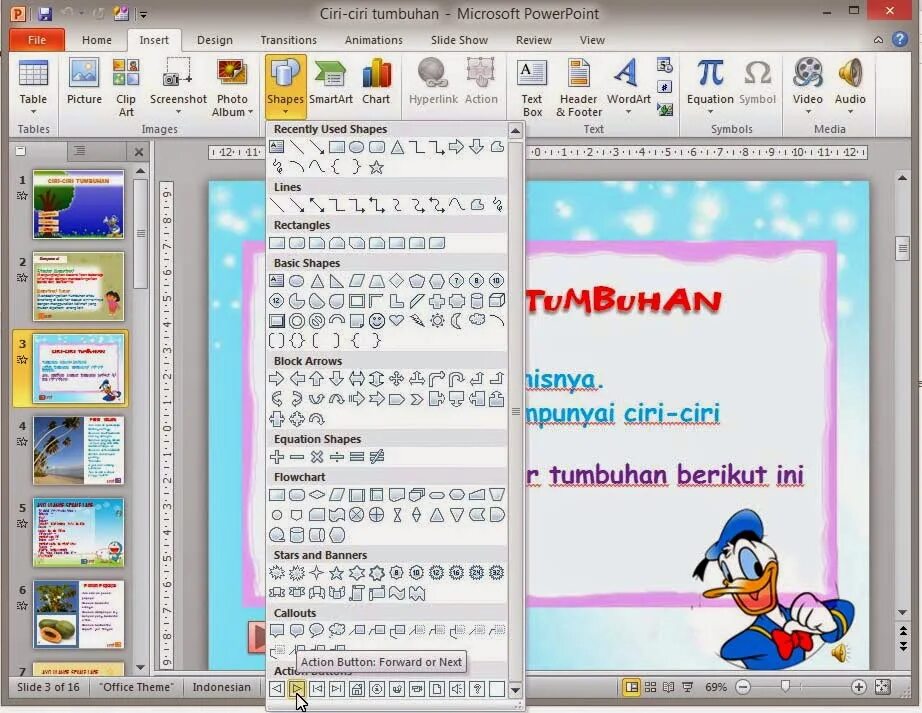Choose the Cloud Callout shape
Screen dimensions: 922x713
(337, 630)
